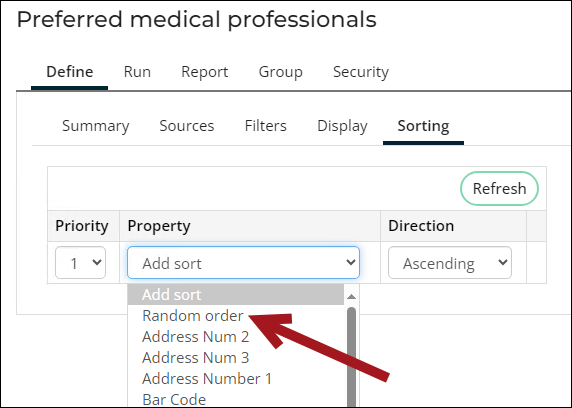Collapse the Add sort property dropdown

(x=243, y=263)
